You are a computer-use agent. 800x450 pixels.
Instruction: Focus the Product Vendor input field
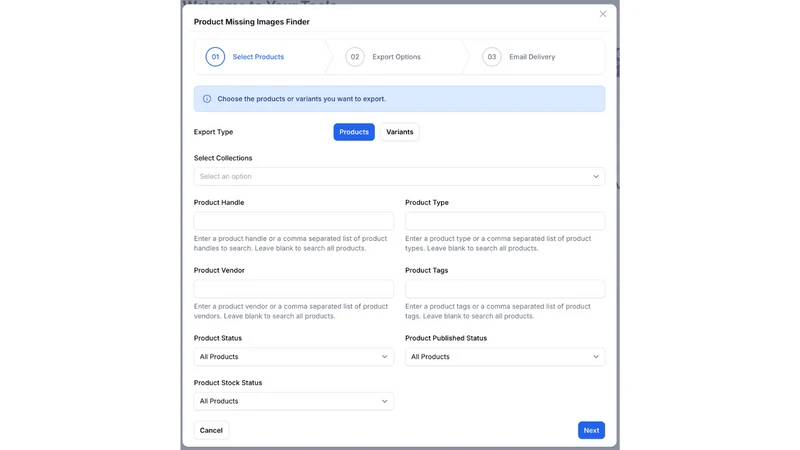click(x=294, y=289)
